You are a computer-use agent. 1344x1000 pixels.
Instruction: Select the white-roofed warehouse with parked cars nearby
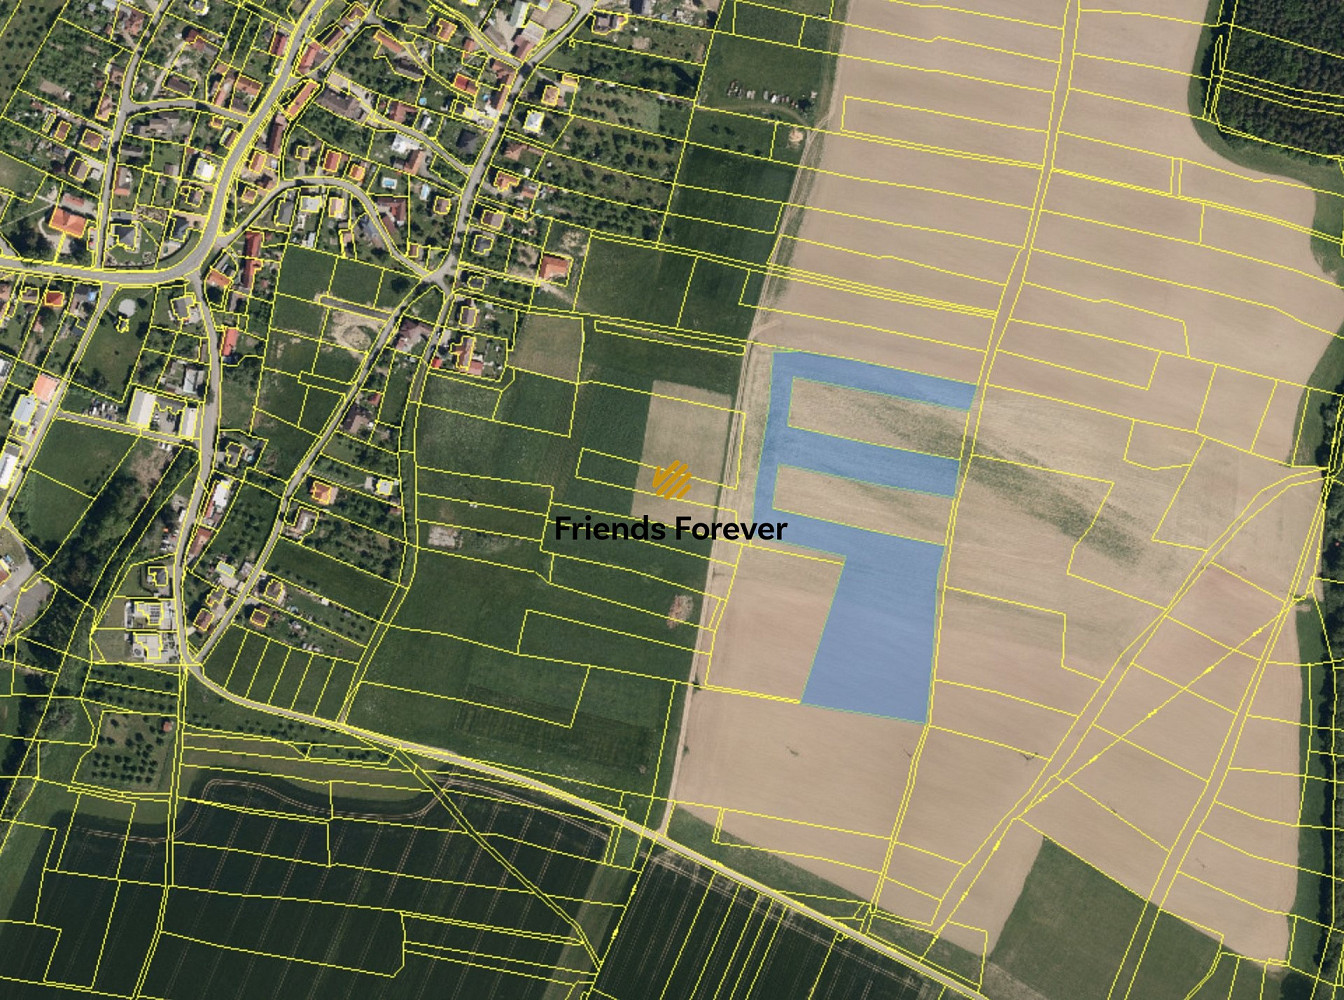click(x=142, y=408)
